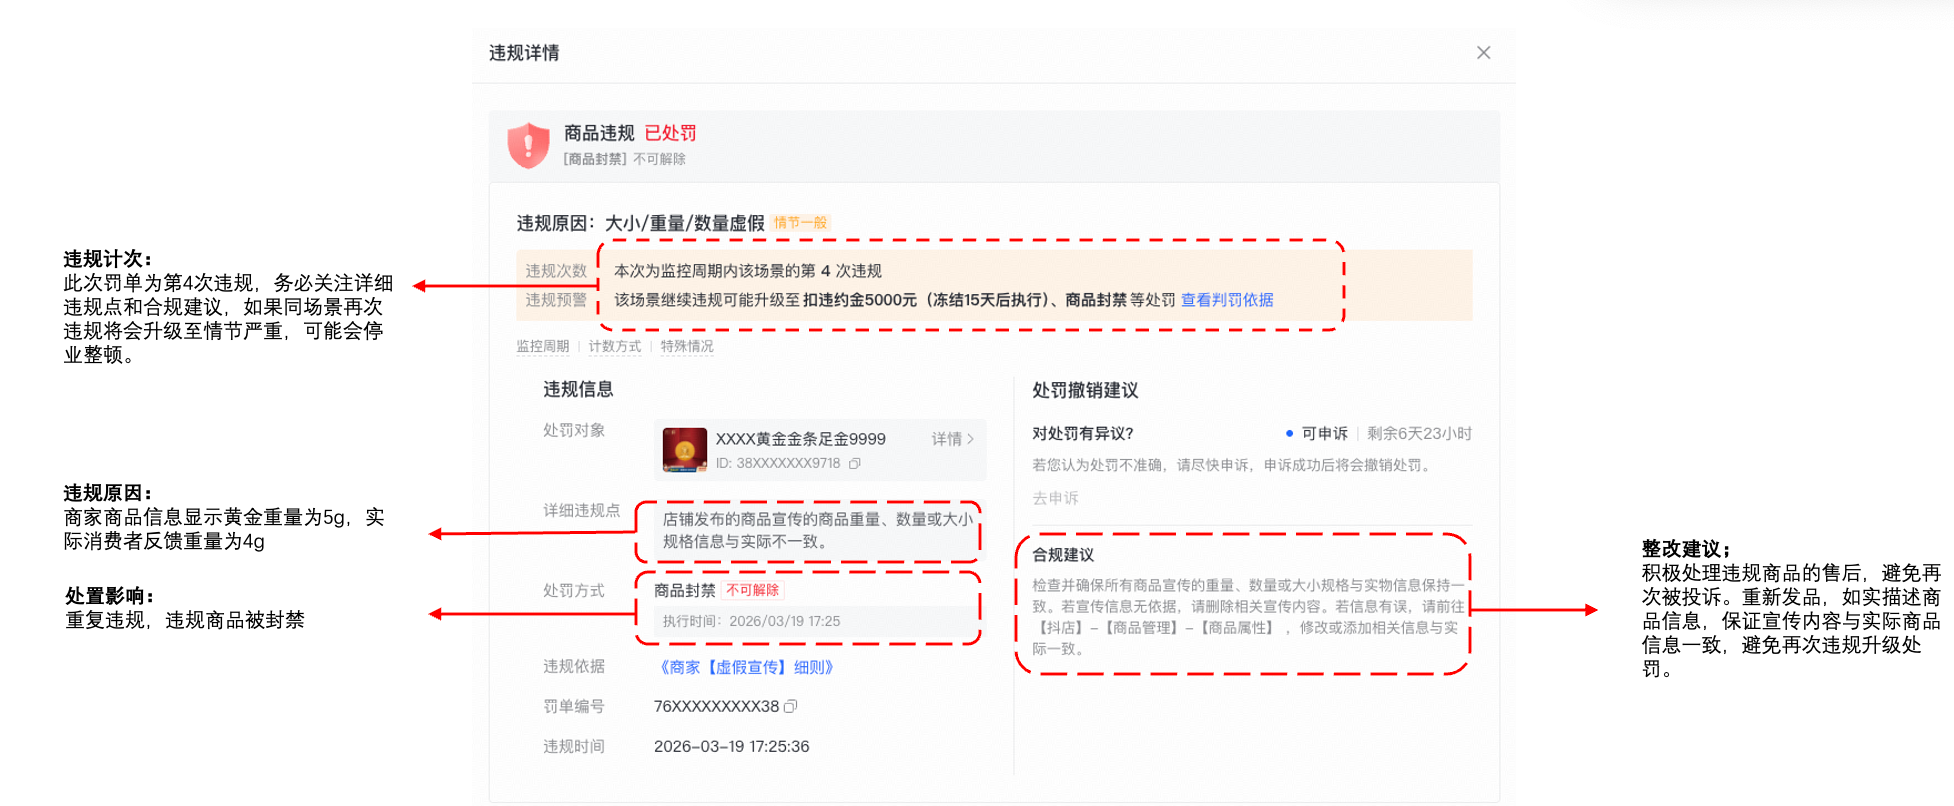Viewport: 1954px width, 806px height.
Task: Show the 监控周期 explanation
Action: (x=542, y=347)
